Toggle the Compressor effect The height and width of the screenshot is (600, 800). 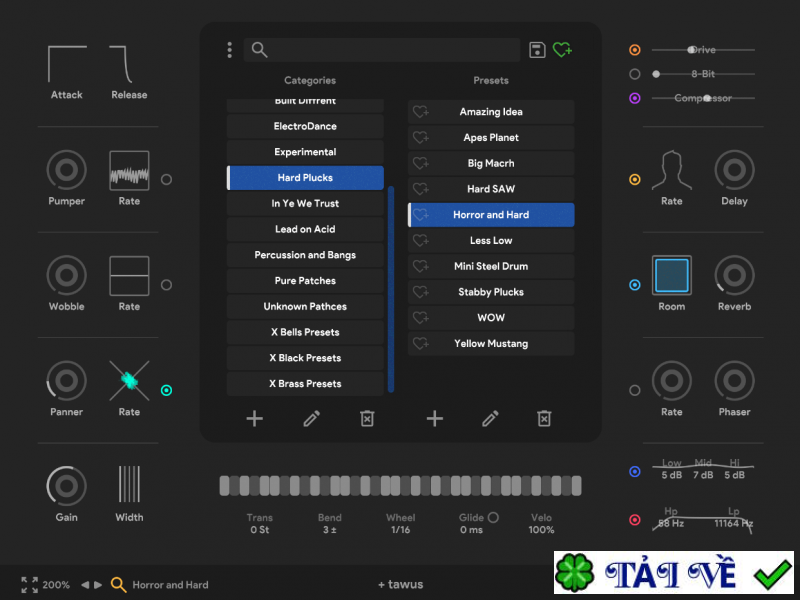coord(635,98)
